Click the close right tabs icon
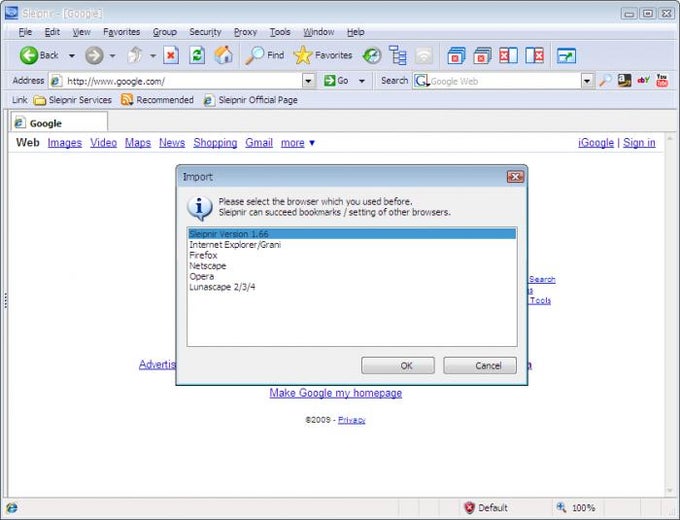Viewport: 680px width, 520px height. click(534, 56)
